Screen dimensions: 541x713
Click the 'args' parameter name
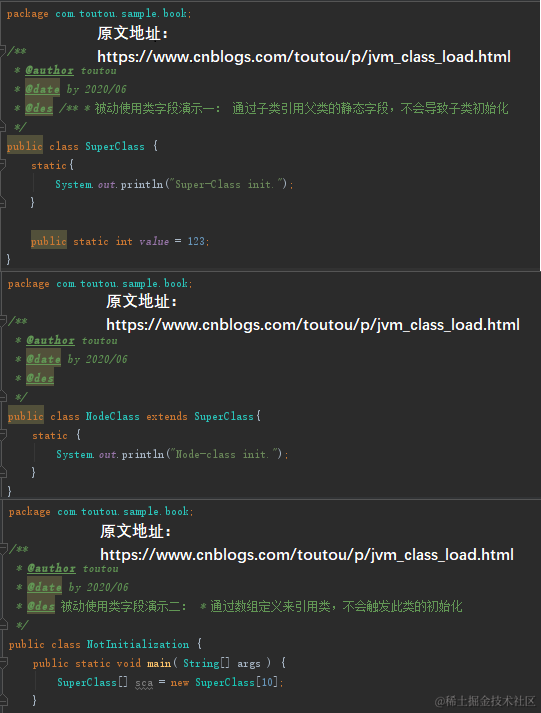[249, 663]
